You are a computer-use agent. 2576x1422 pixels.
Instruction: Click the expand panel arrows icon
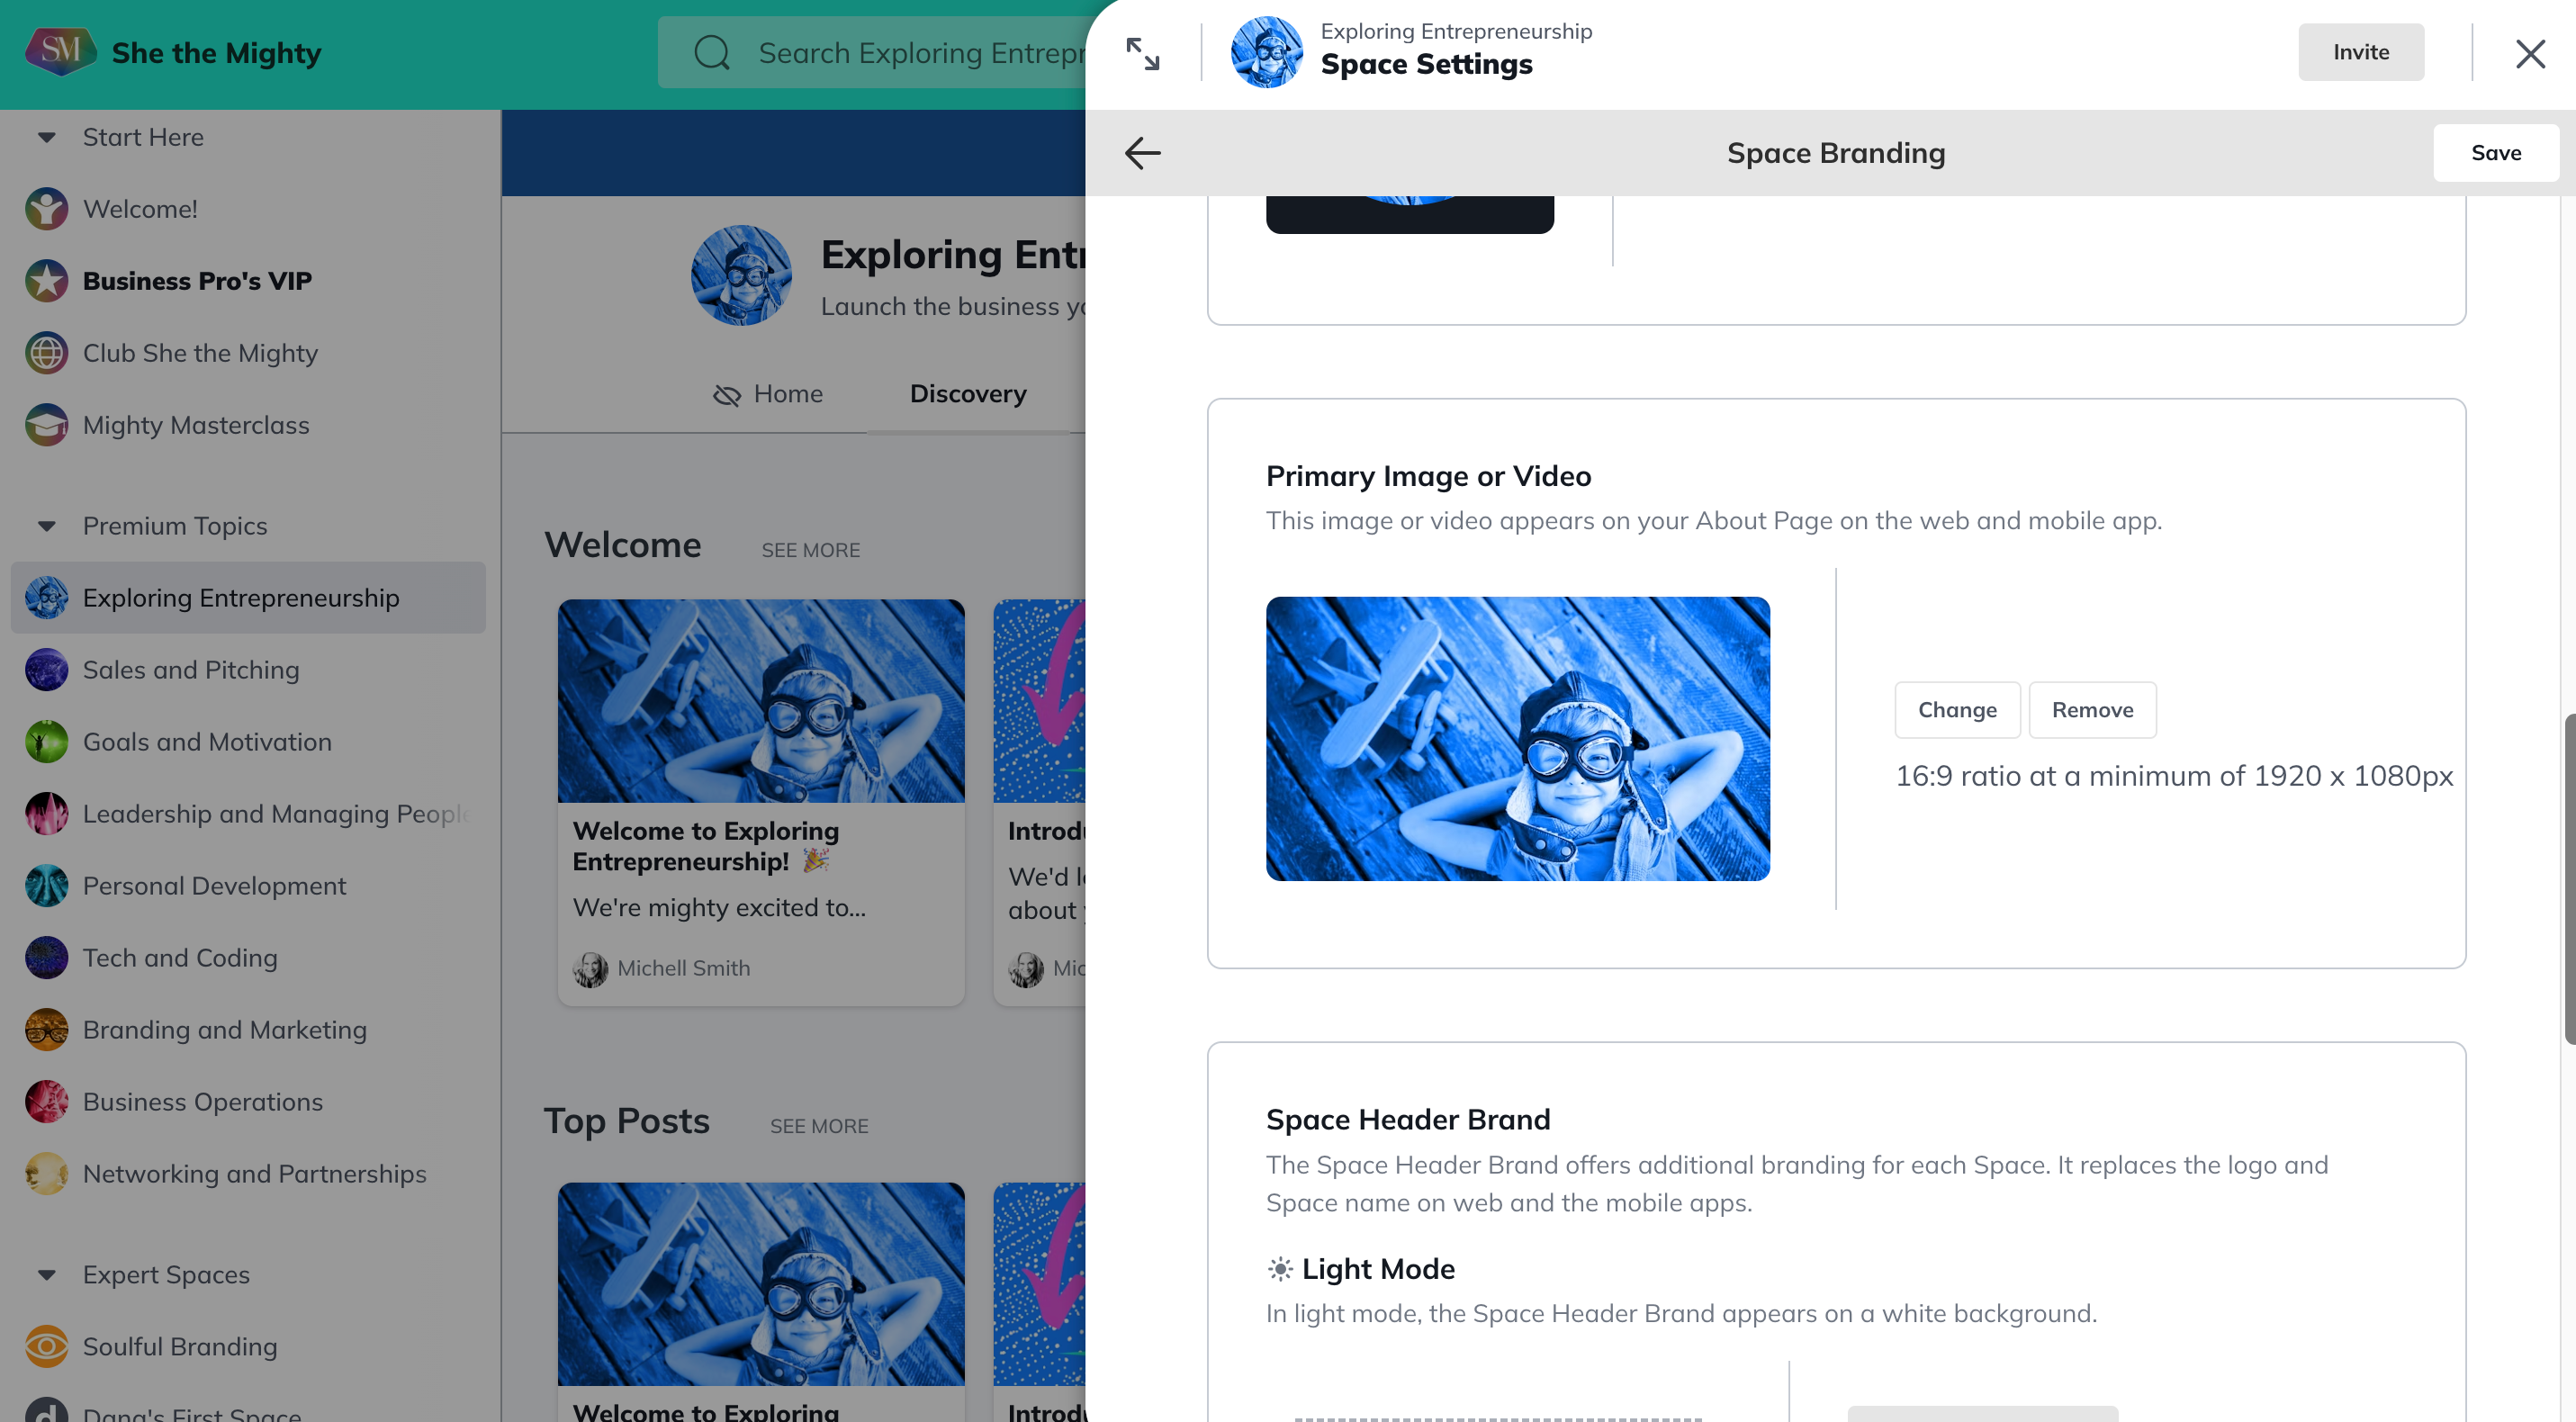coord(1143,53)
